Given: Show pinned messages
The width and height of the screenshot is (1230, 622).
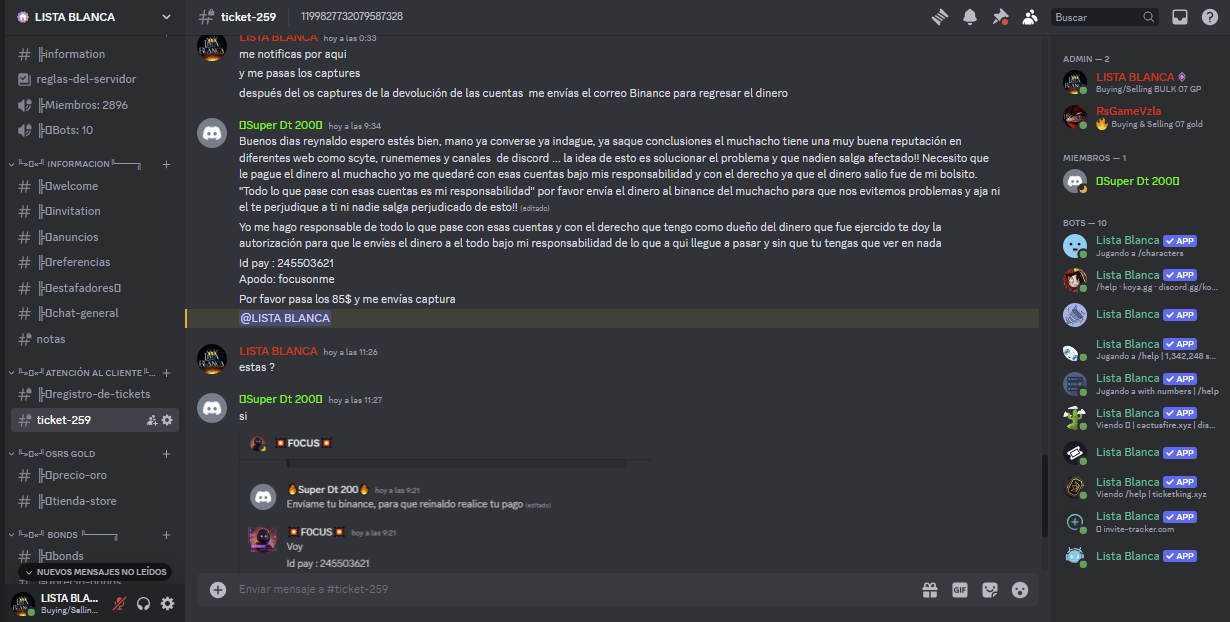Looking at the screenshot, I should tap(1000, 17).
